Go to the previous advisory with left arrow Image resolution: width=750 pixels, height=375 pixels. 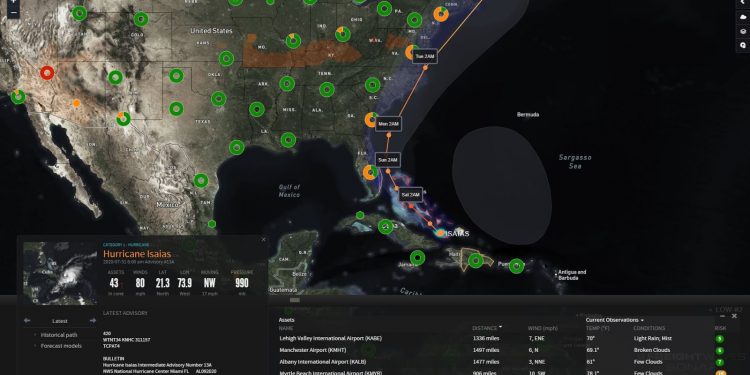tap(27, 320)
